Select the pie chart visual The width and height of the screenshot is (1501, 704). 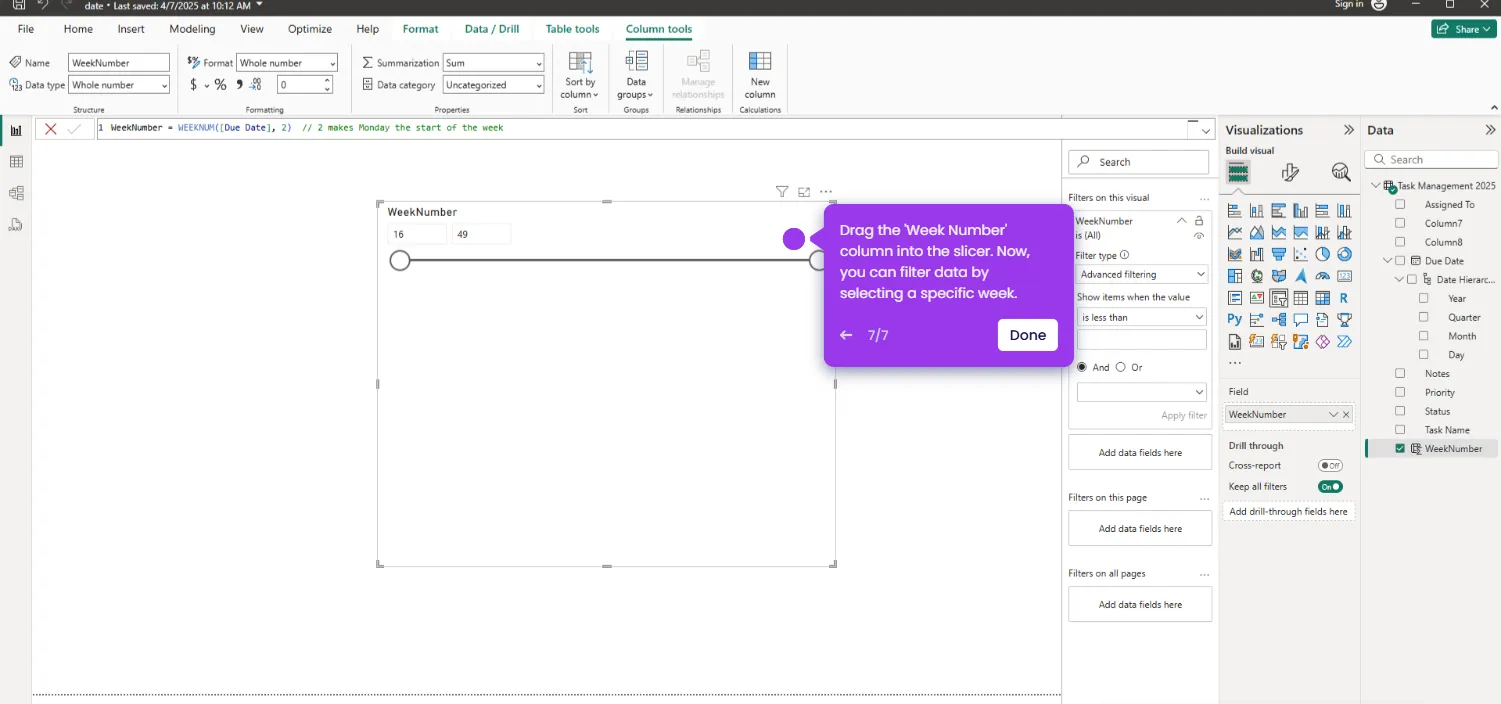(1323, 254)
